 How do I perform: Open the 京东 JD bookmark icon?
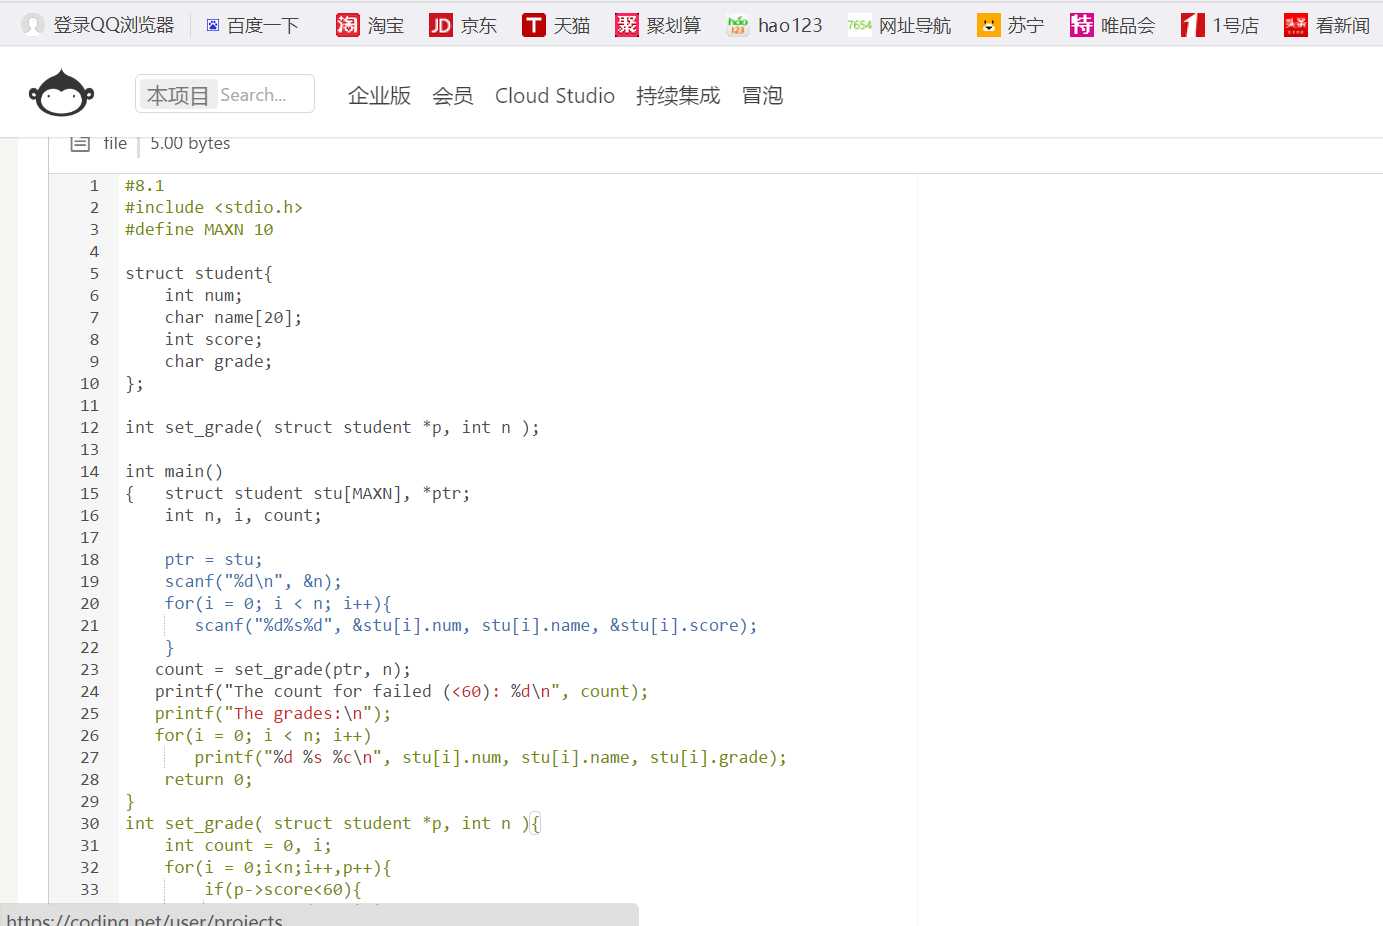coord(440,25)
